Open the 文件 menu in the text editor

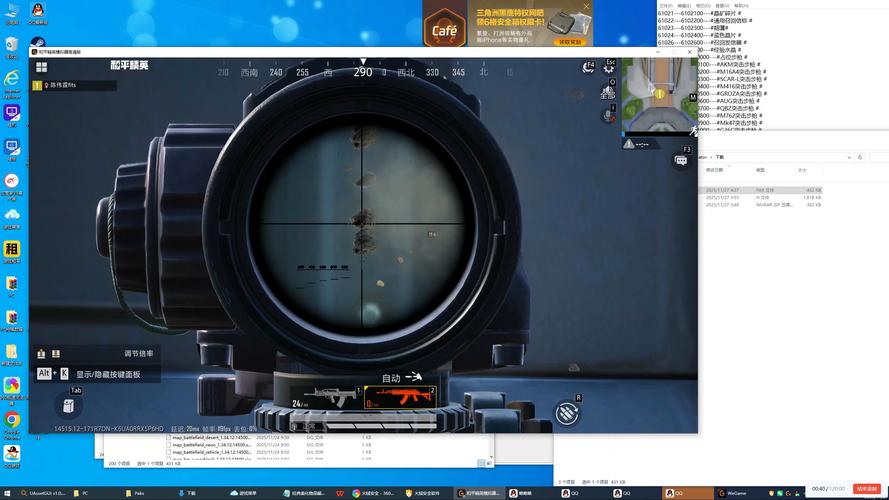(x=666, y=6)
